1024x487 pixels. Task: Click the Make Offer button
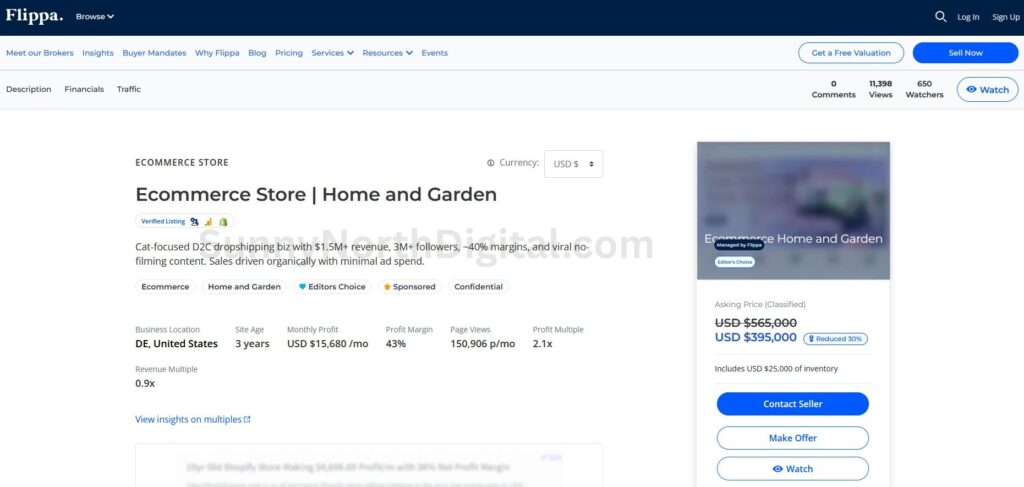[x=792, y=438]
